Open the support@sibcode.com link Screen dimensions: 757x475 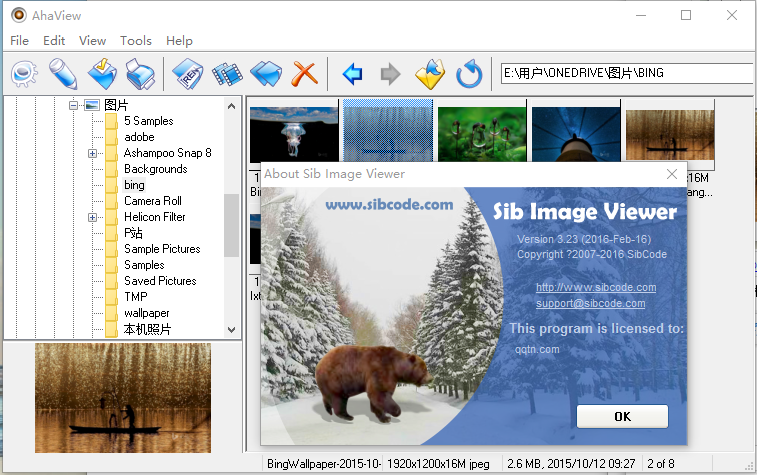click(x=590, y=303)
